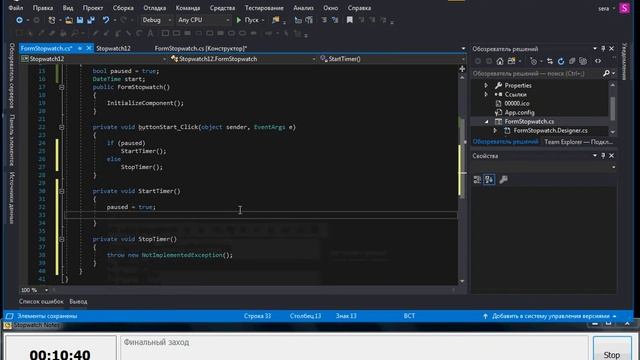Click the comment selected lines icon
This screenshot has height=360, width=640.
pos(324,20)
